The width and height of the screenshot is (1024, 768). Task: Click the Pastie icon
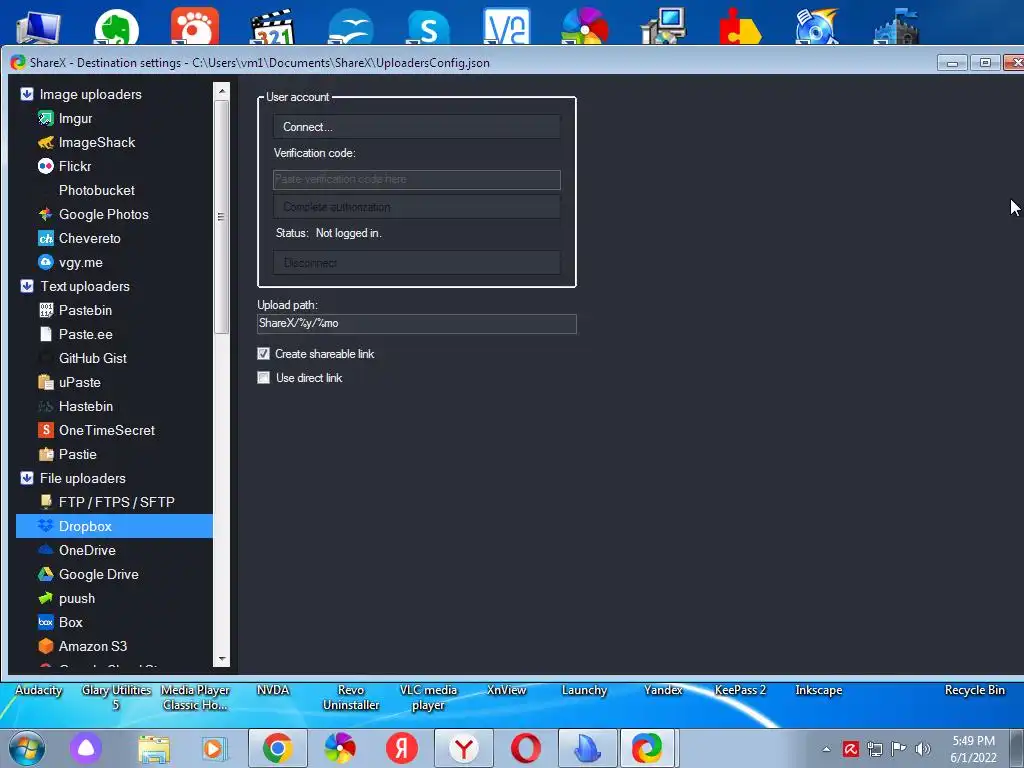pyautogui.click(x=45, y=454)
